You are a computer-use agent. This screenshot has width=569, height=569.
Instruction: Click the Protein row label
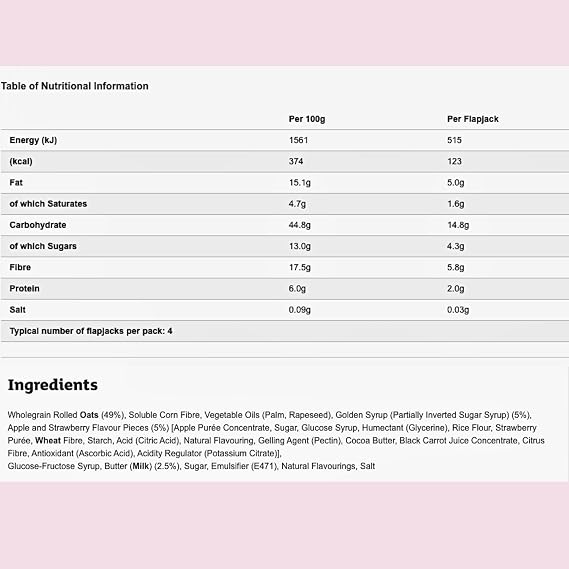24,288
